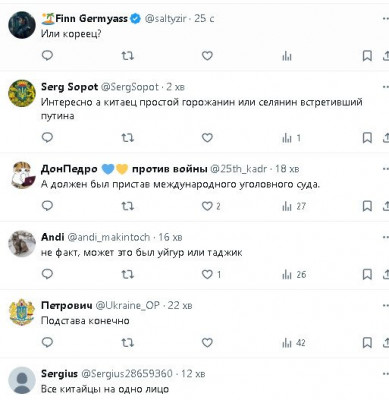Viewport: 389px width, 400px height.
Task: Bookmark Петрович's tweet
Action: [x=367, y=343]
